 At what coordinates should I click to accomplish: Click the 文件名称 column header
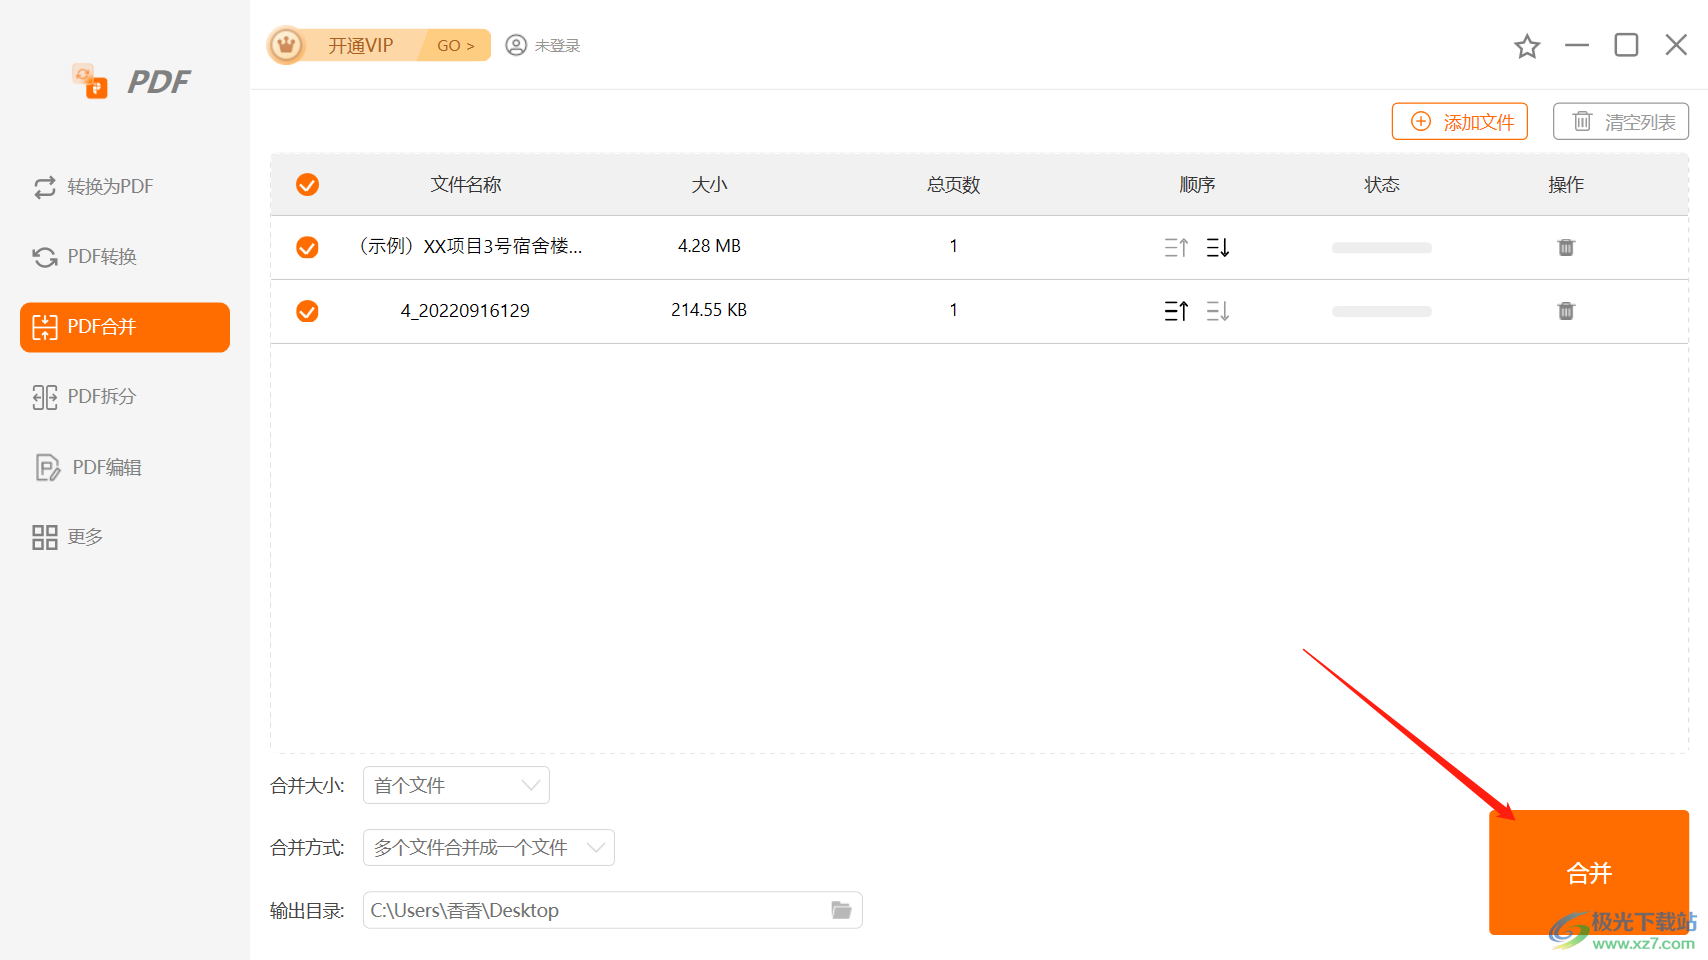click(466, 185)
